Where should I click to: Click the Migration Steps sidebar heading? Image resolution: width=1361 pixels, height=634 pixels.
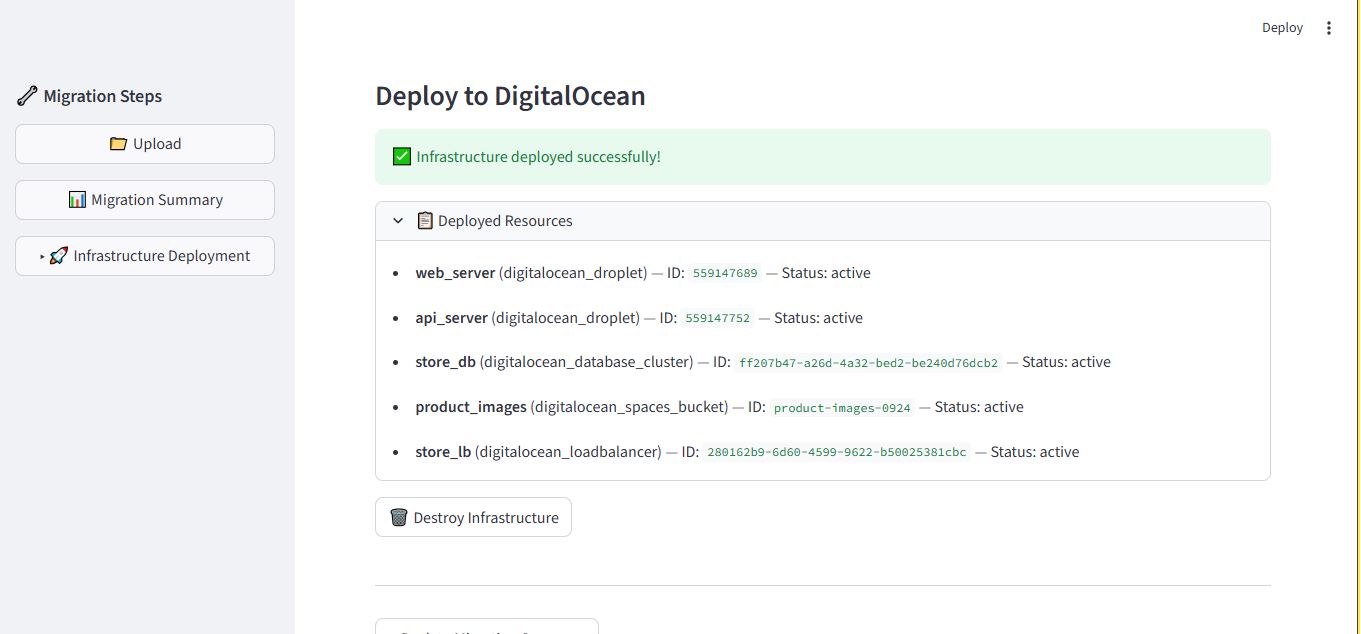(x=102, y=97)
